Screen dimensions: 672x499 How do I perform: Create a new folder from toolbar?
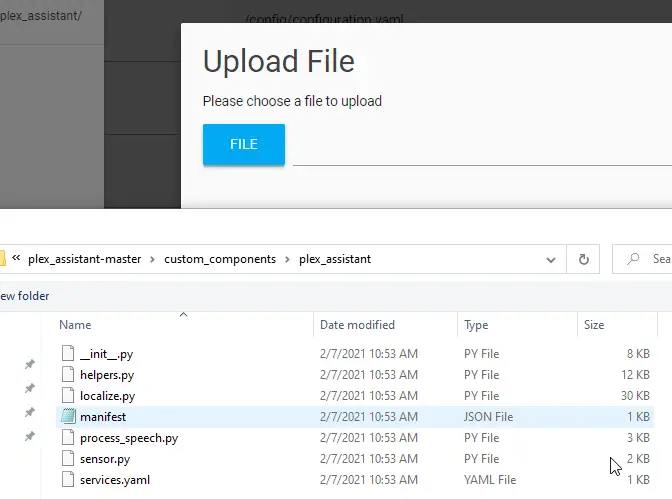coord(24,296)
